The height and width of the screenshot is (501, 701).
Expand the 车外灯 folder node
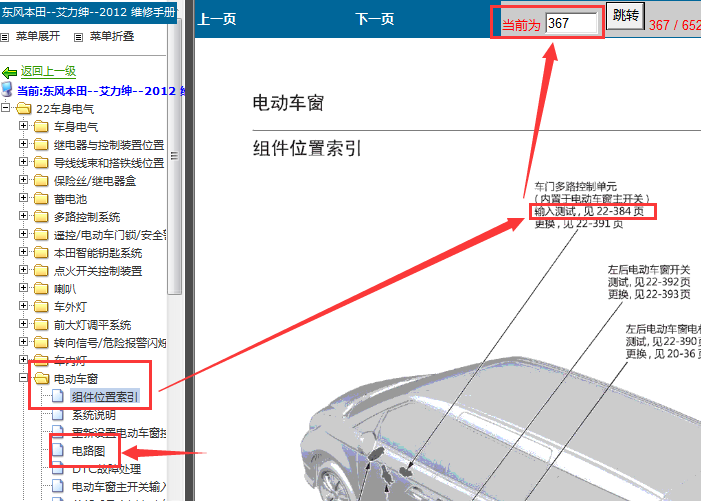click(x=23, y=306)
